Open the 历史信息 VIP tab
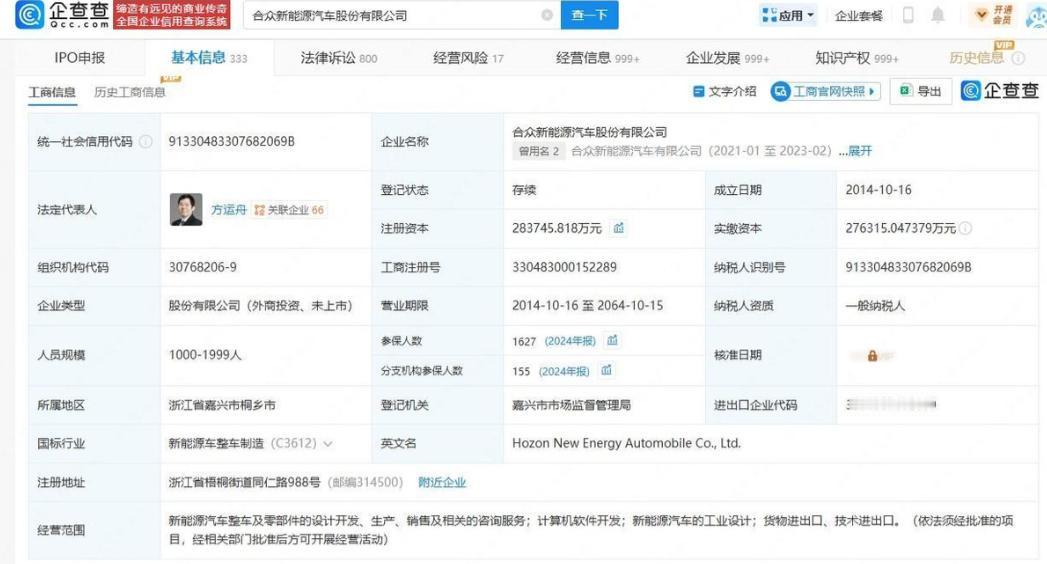 pyautogui.click(x=977, y=58)
